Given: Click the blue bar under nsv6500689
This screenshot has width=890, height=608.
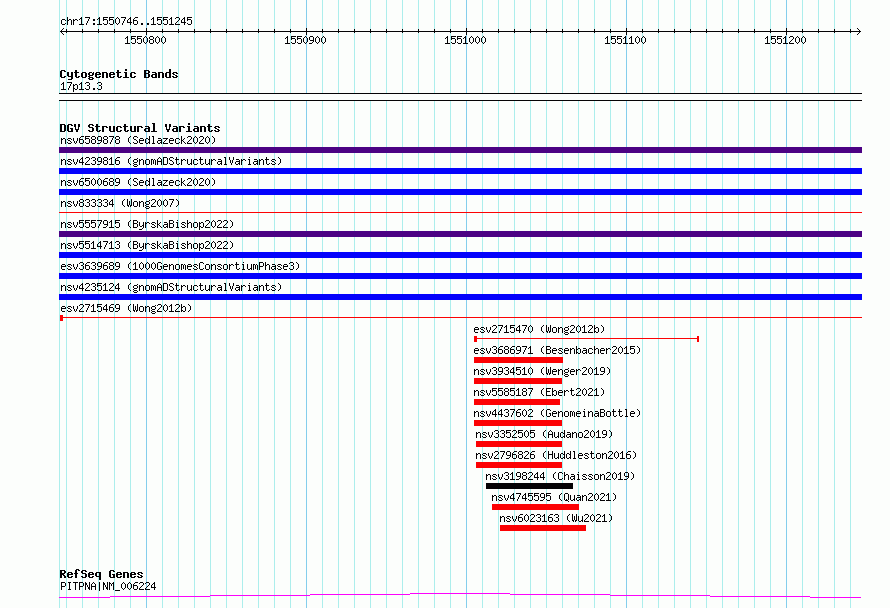Looking at the screenshot, I should point(460,192).
